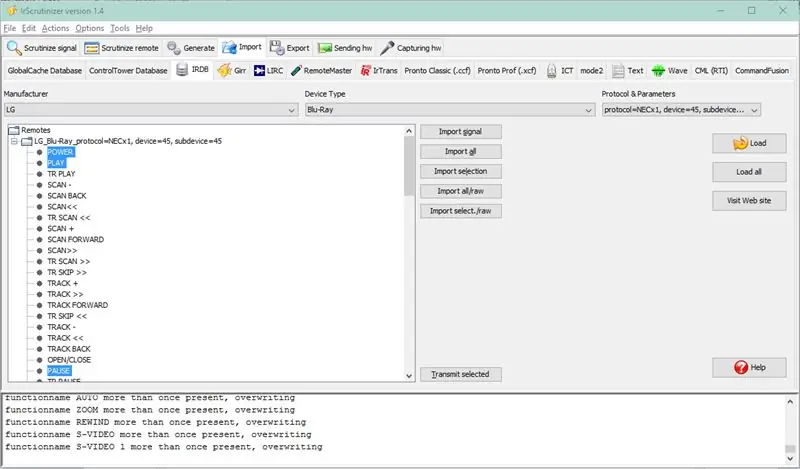Select the OPEN/CLOSE command
Image resolution: width=800 pixels, height=469 pixels.
tap(69, 360)
